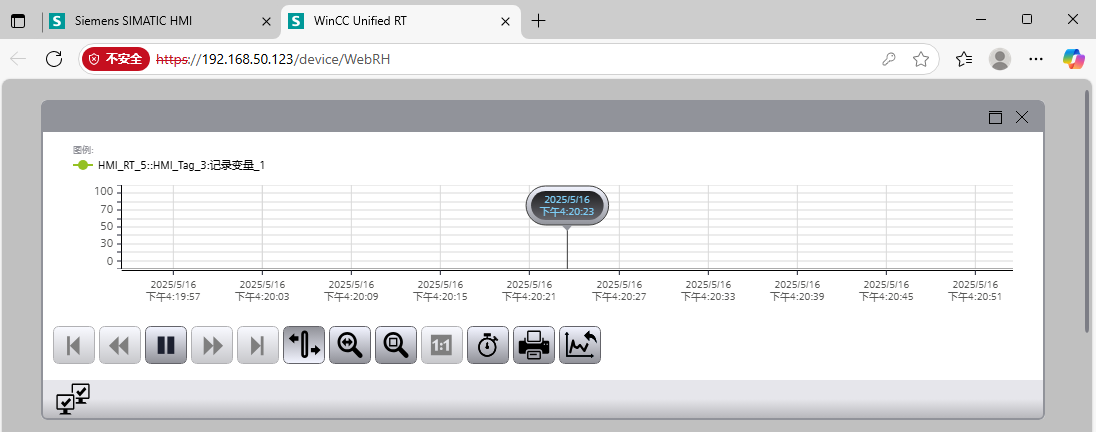1096x432 pixels.
Task: Open the saved passwords key icon
Action: (888, 59)
